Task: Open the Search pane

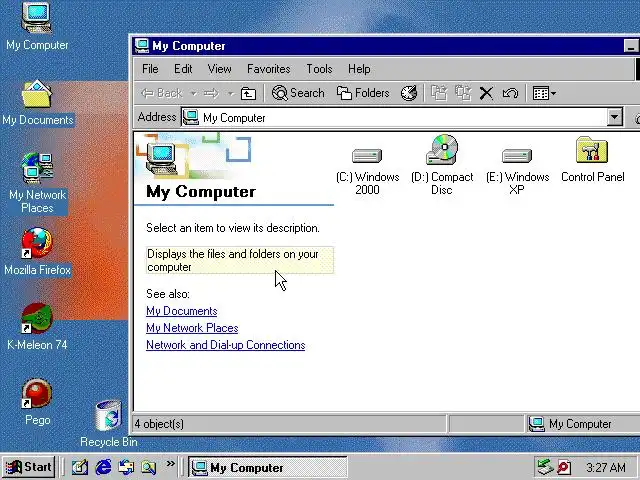Action: 298,93
